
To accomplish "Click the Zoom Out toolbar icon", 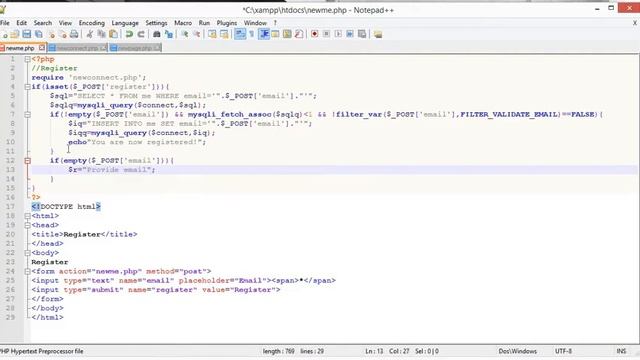I will [196, 34].
